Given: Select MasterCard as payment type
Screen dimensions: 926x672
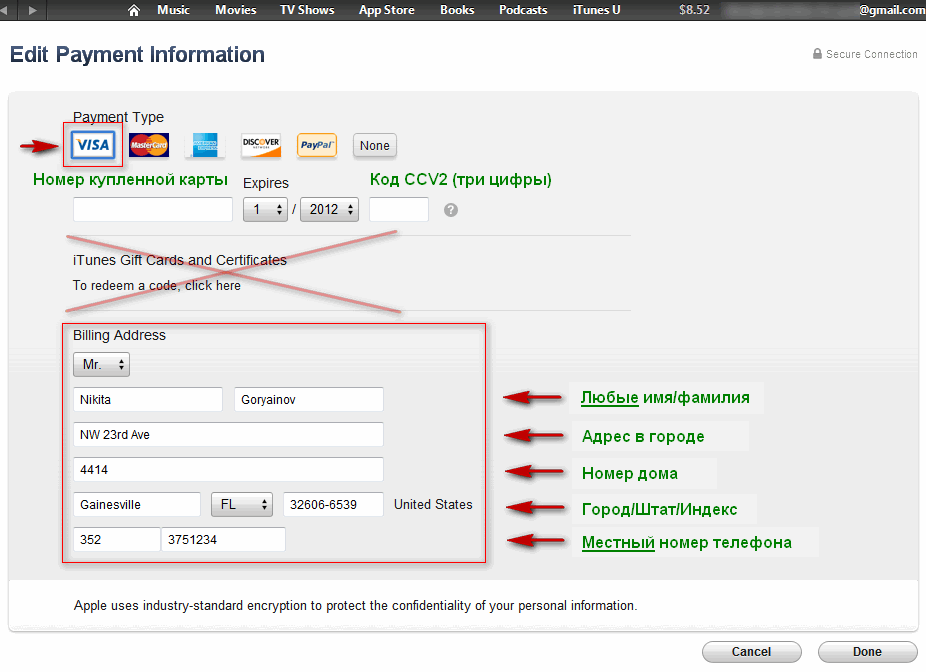Looking at the screenshot, I should pos(149,145).
